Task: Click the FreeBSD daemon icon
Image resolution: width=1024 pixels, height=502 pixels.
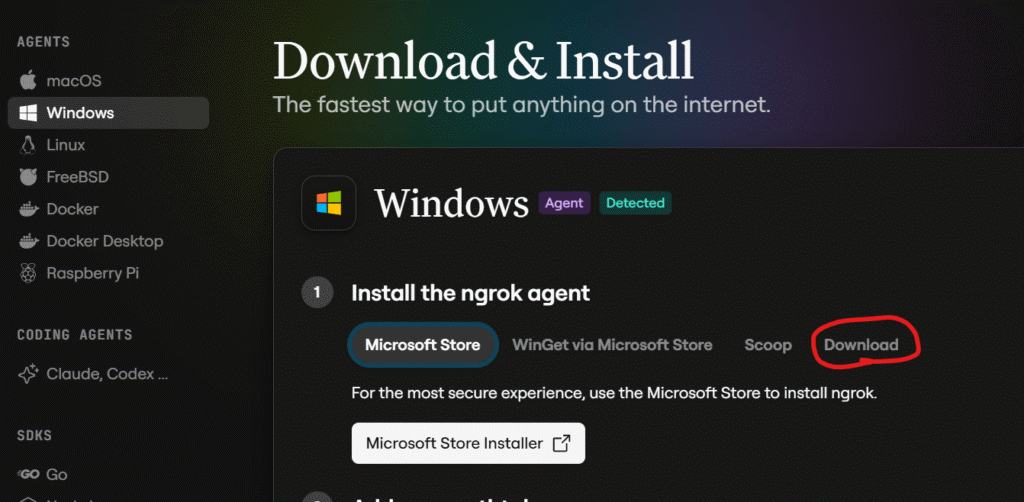Action: coord(27,177)
